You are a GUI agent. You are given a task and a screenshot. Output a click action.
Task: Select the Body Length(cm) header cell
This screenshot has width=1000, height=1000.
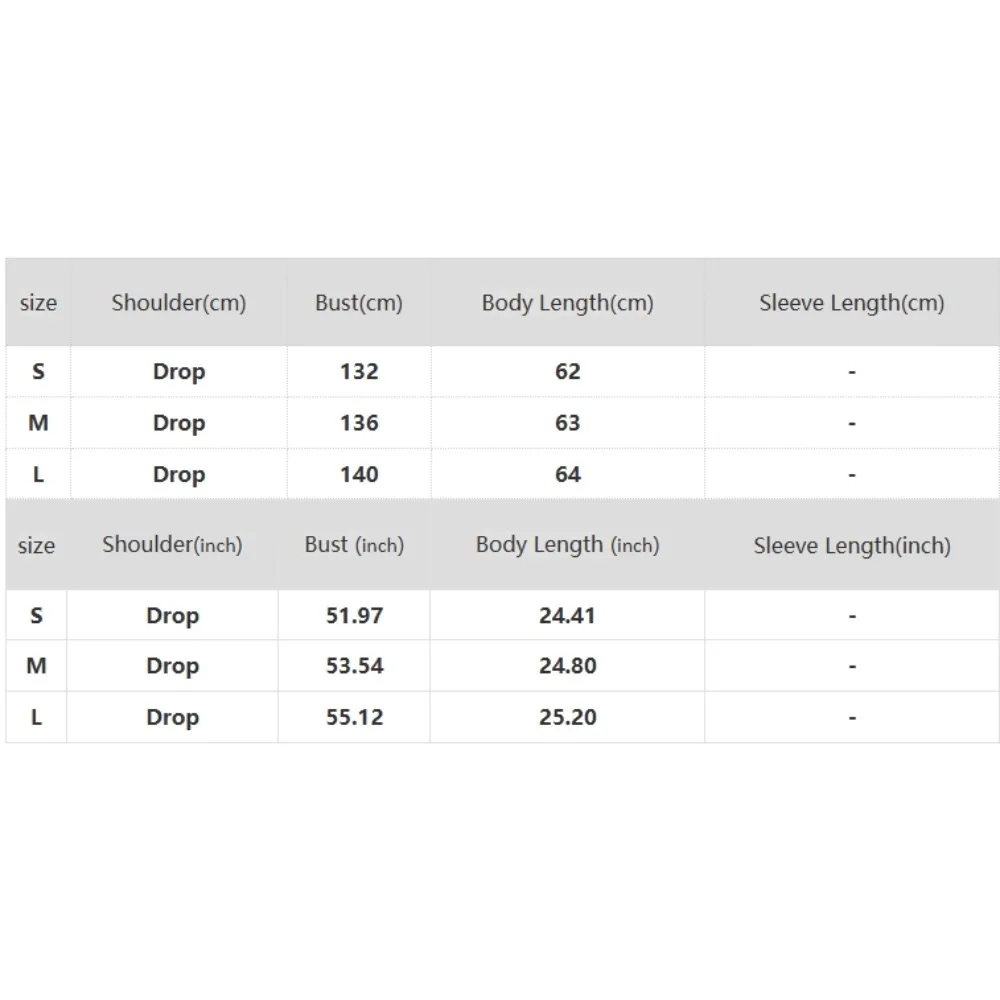(x=567, y=303)
